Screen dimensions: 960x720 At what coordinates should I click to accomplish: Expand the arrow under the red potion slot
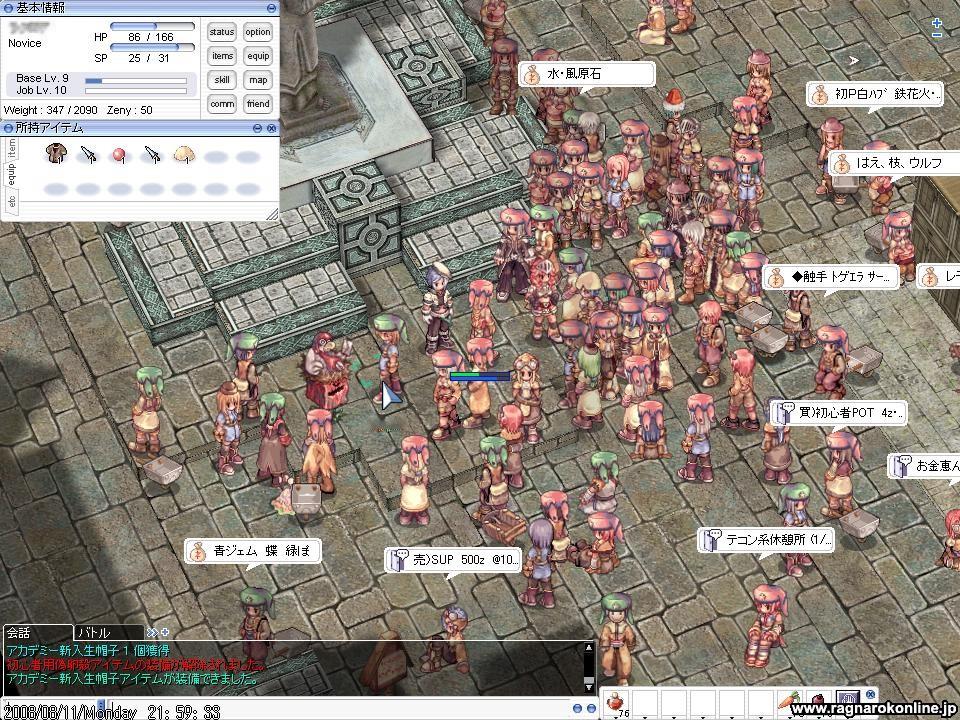pyautogui.click(x=617, y=717)
